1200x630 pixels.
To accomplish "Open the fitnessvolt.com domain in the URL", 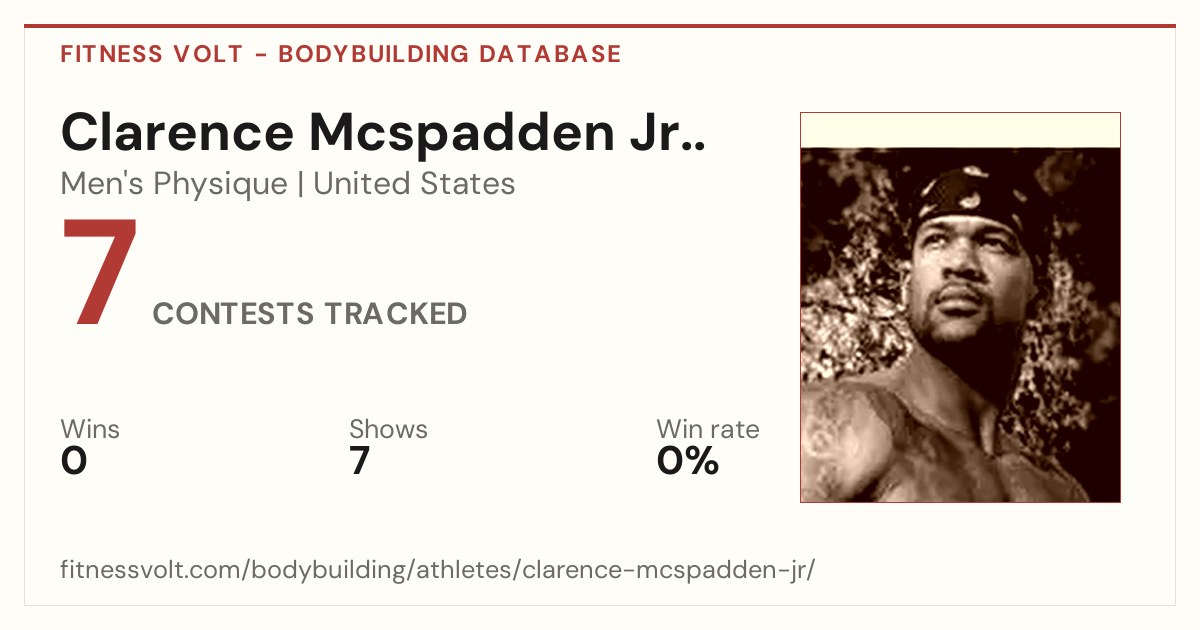I will (x=146, y=571).
